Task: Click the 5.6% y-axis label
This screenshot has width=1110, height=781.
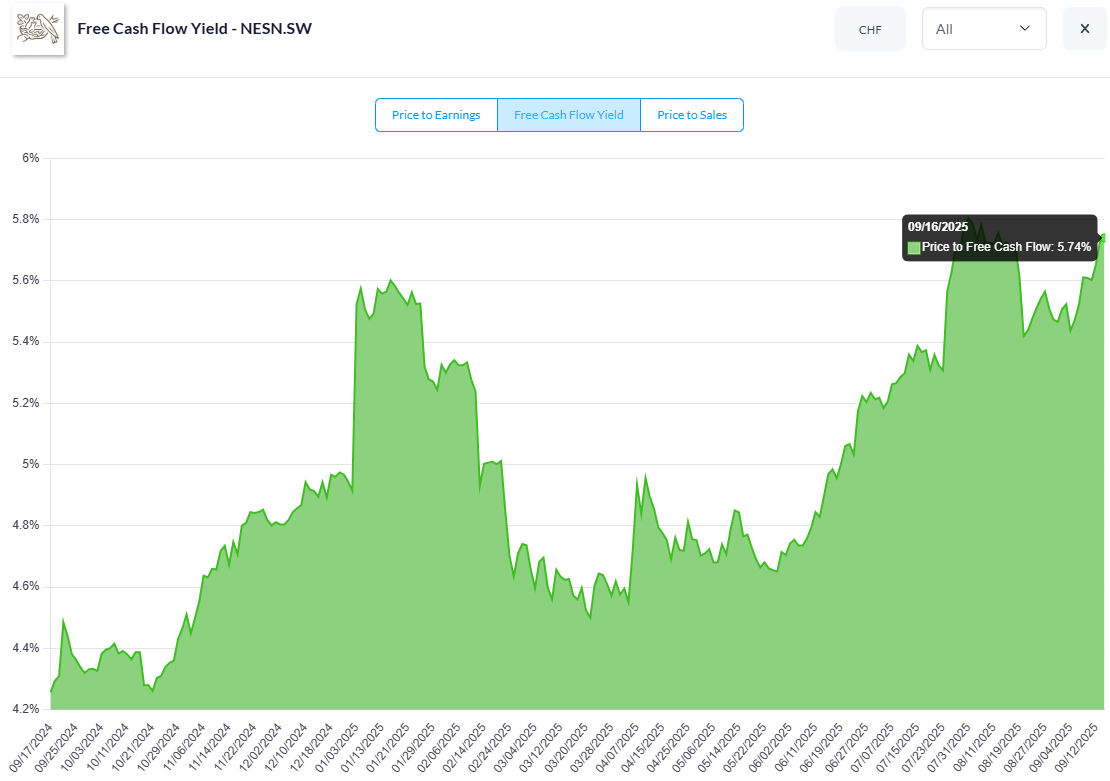Action: point(25,280)
